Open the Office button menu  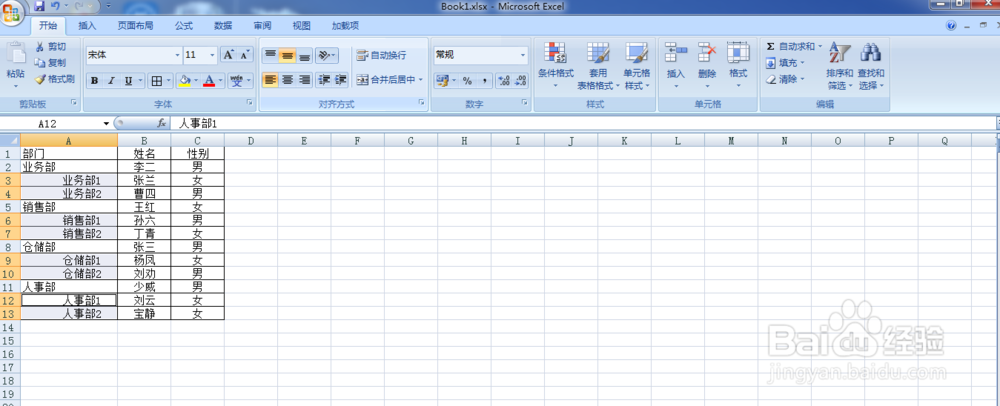13,12
